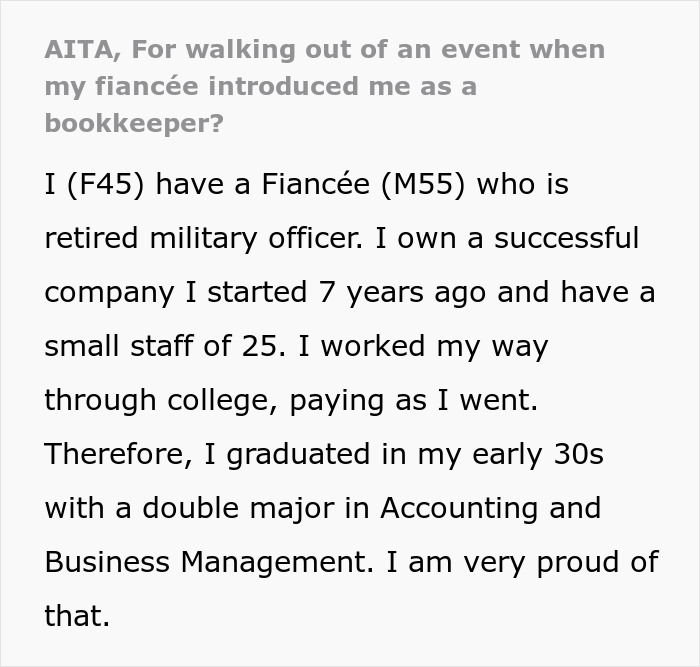Click the word "Therefore" in the paragraph
The image size is (700, 667).
[x=119, y=455]
